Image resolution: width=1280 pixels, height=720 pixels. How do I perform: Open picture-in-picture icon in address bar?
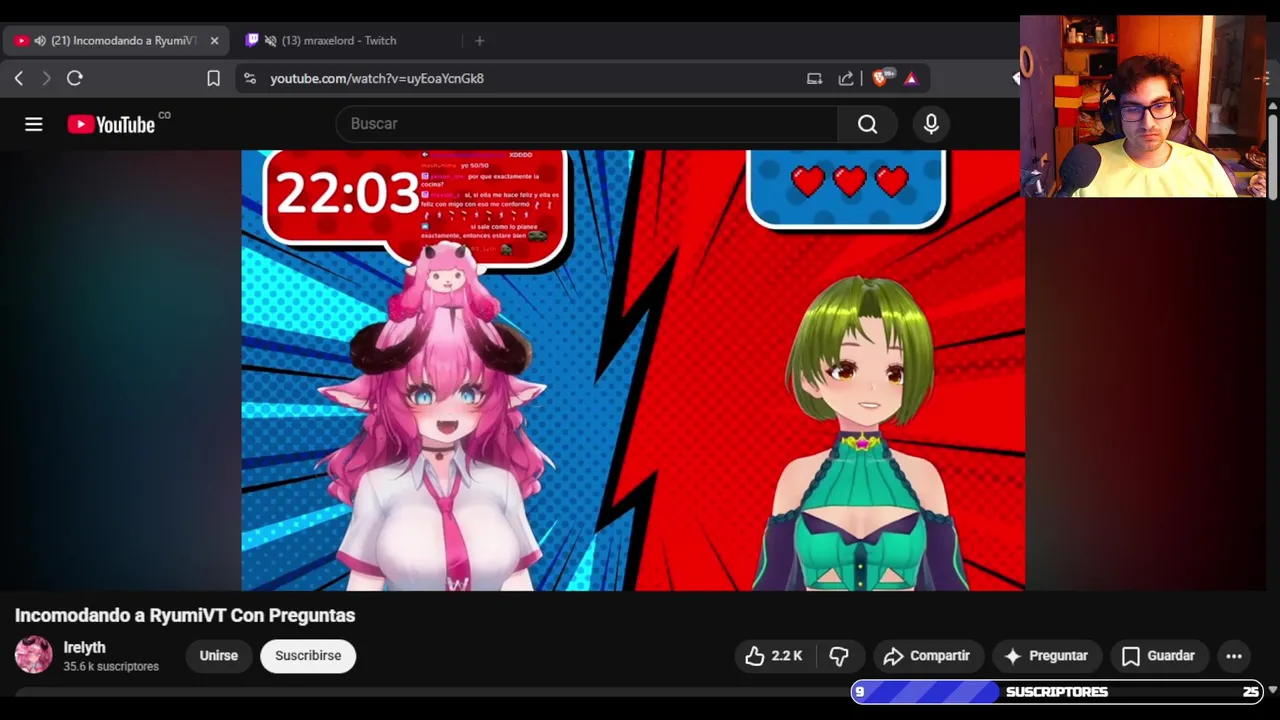814,78
